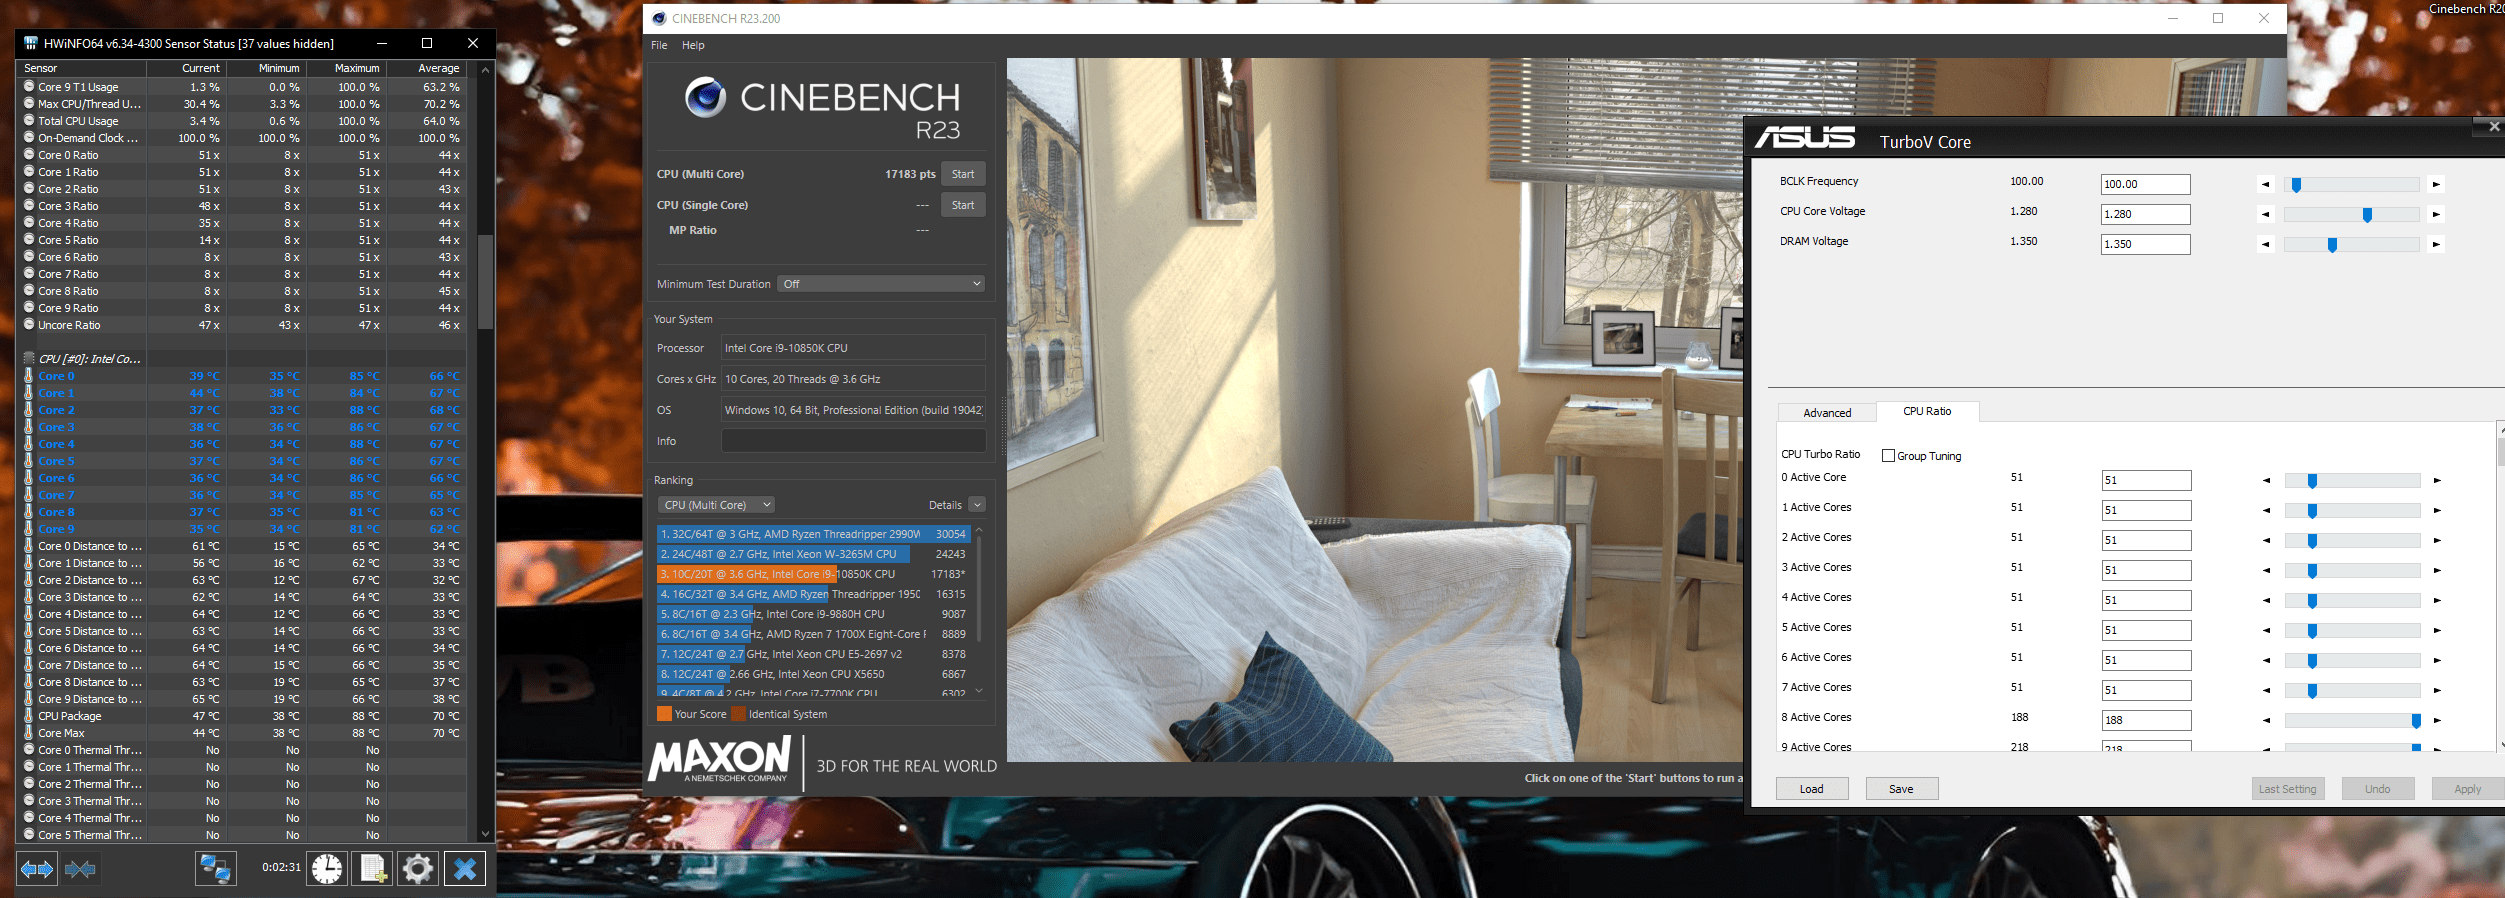Click chip icon beside CPU [#0]: Intel Co...

pos(29,358)
